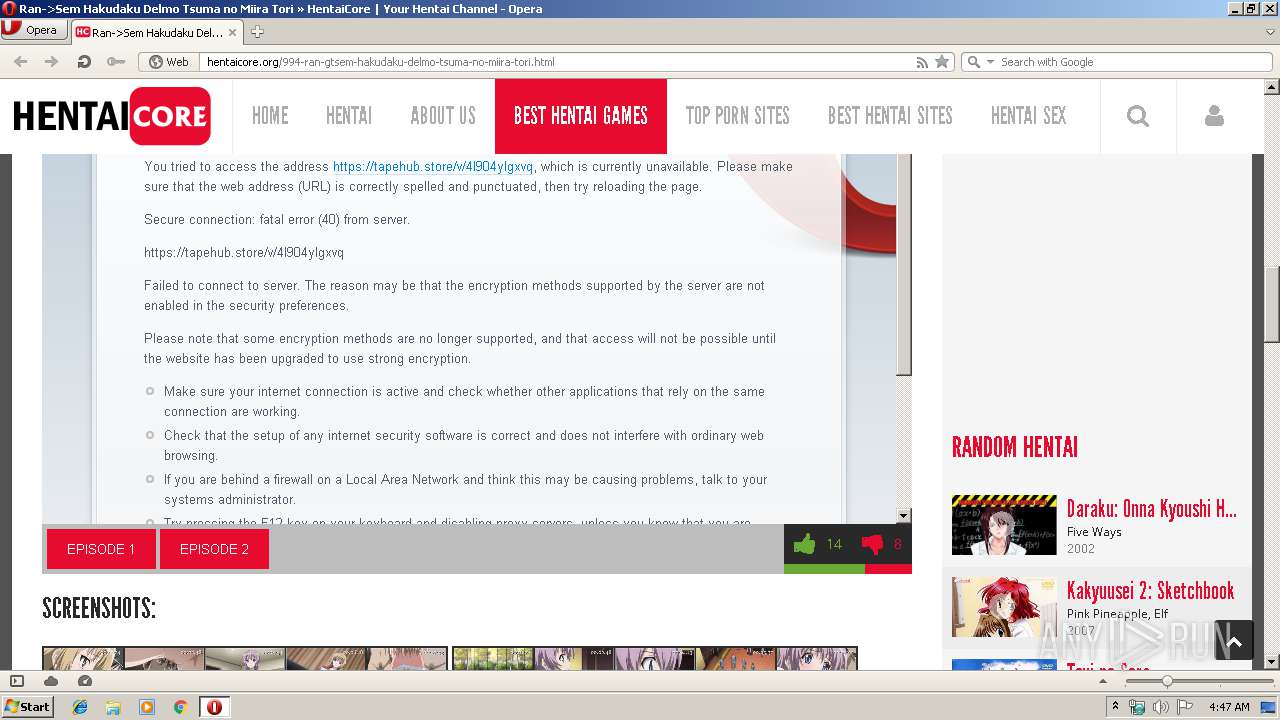Close the HentaiCore browser tab
The height and width of the screenshot is (720, 1280).
(x=232, y=32)
